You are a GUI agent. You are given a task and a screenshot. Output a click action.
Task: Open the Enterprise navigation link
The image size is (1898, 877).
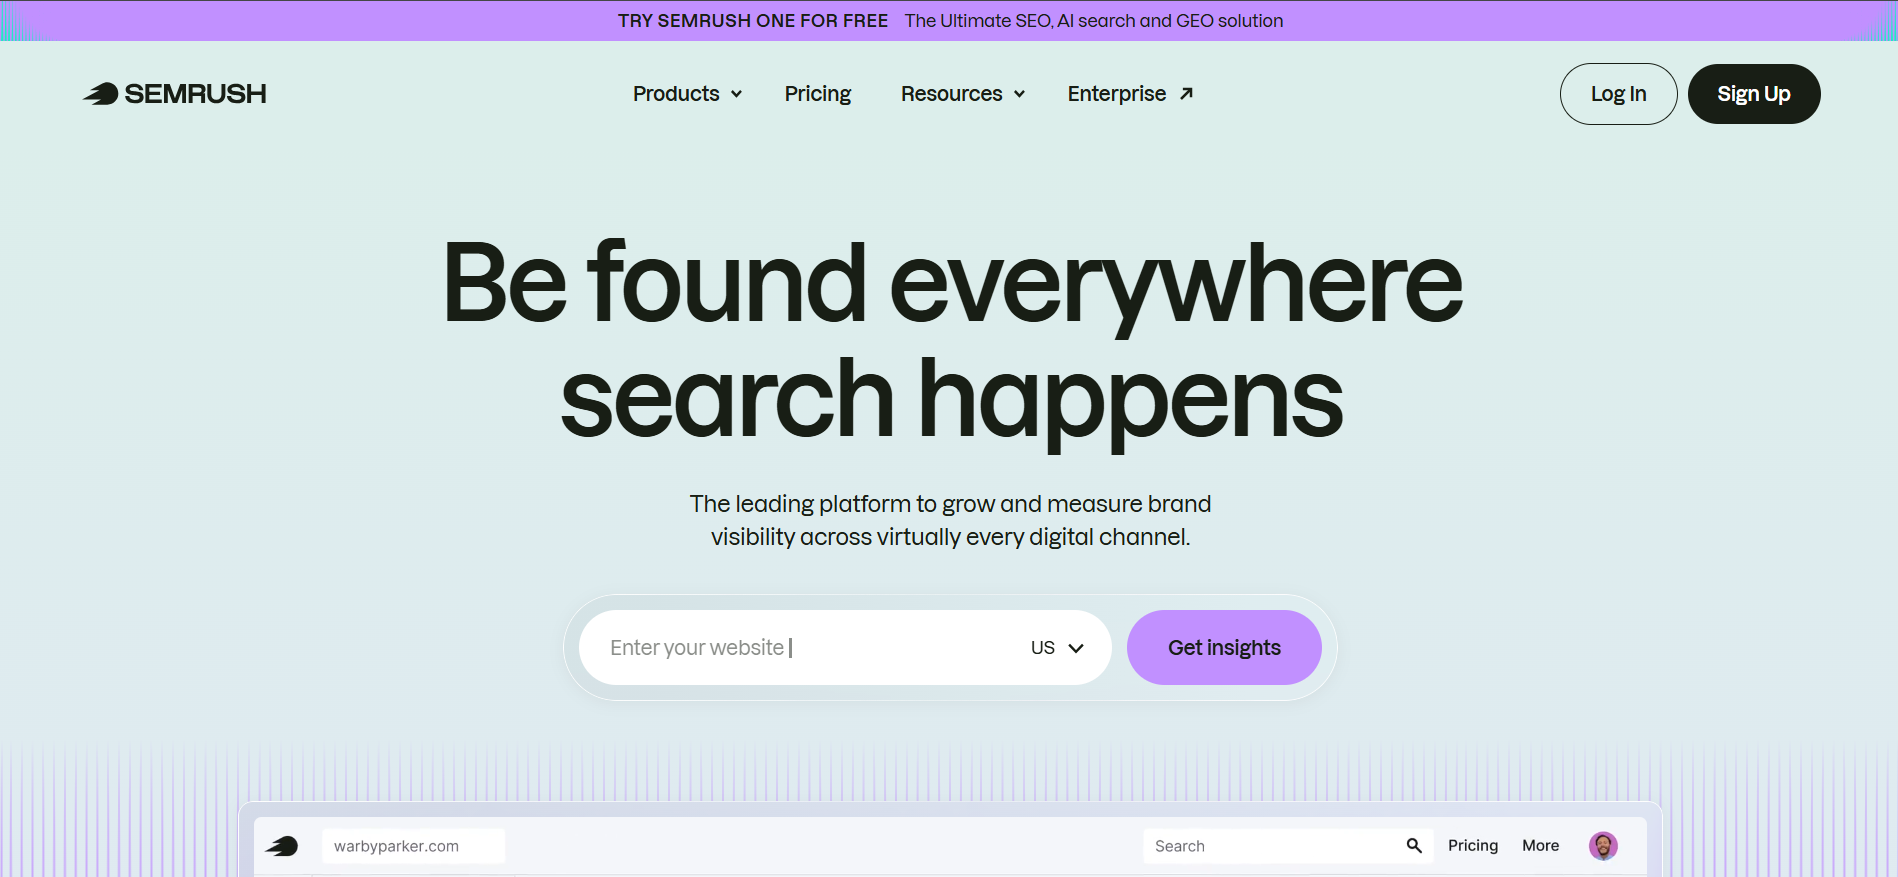[x=1116, y=94]
